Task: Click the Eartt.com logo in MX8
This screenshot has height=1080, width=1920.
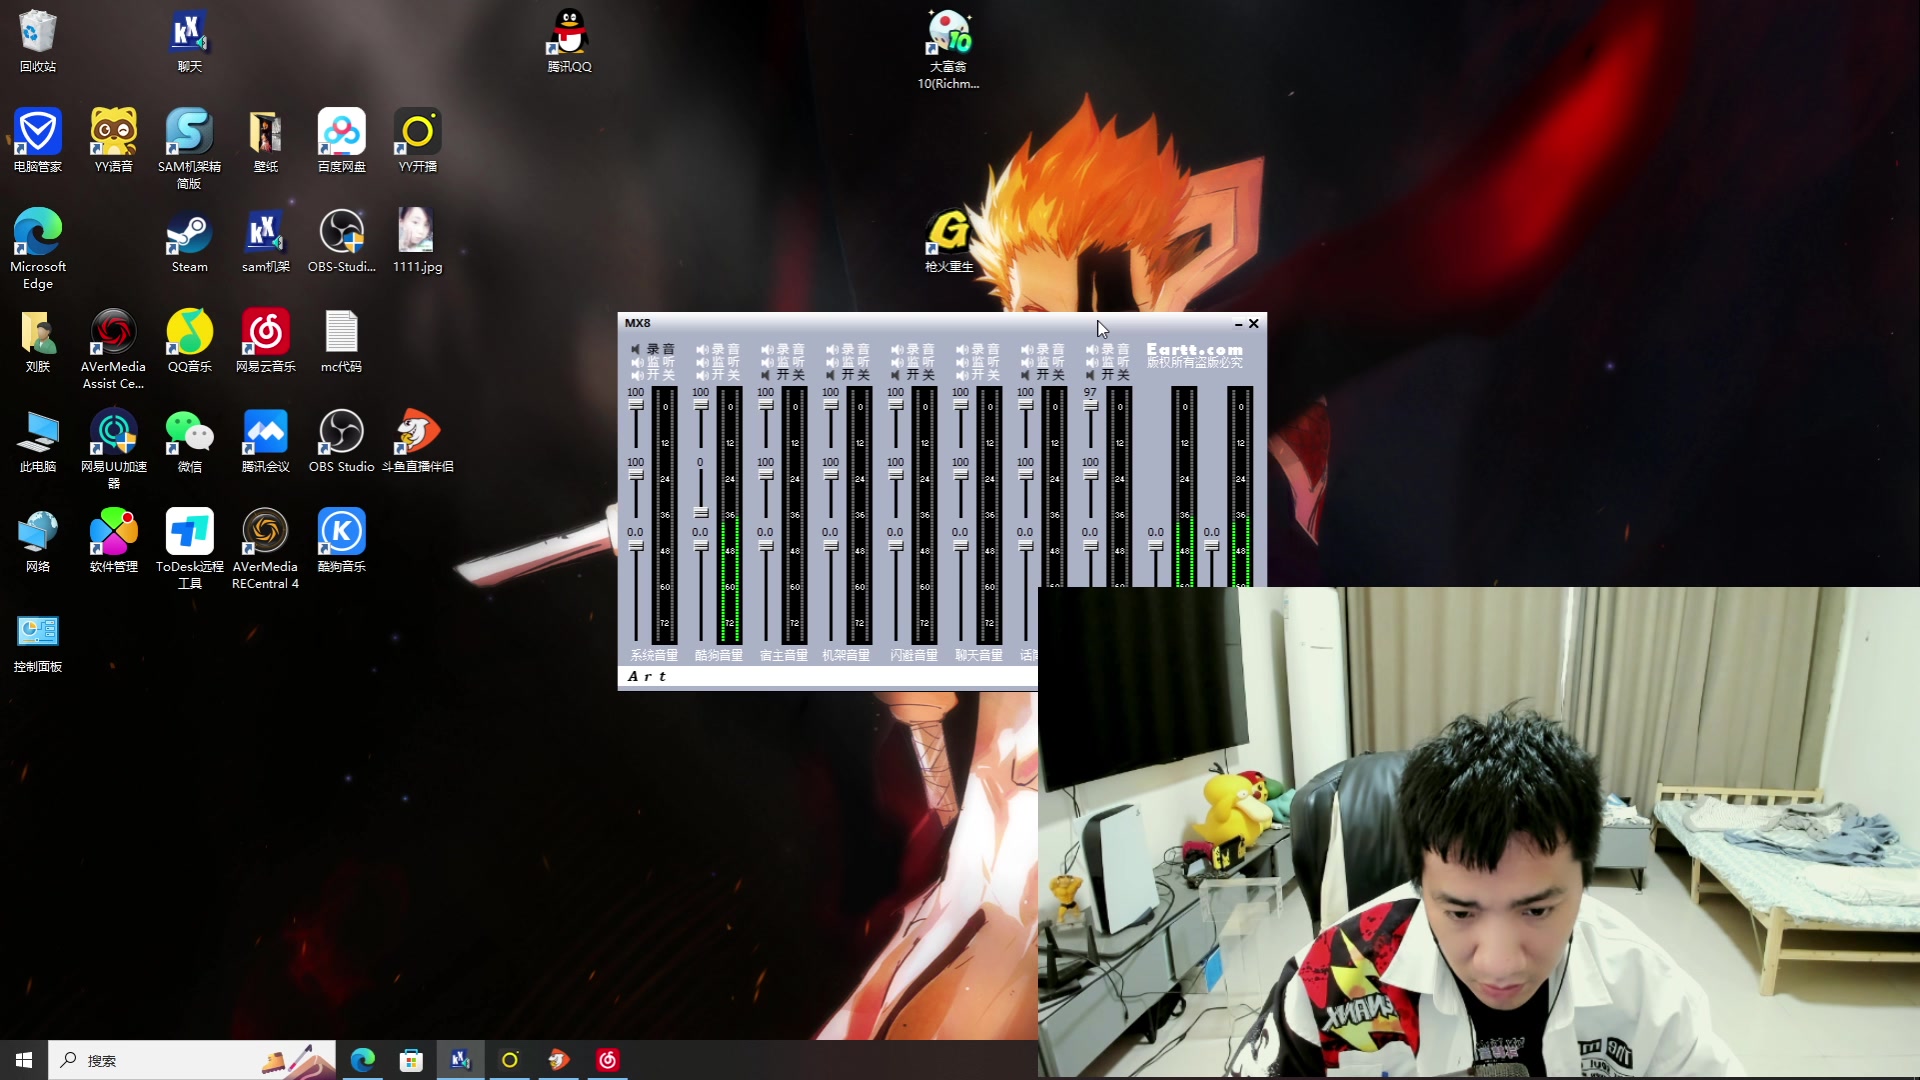Action: point(1195,350)
